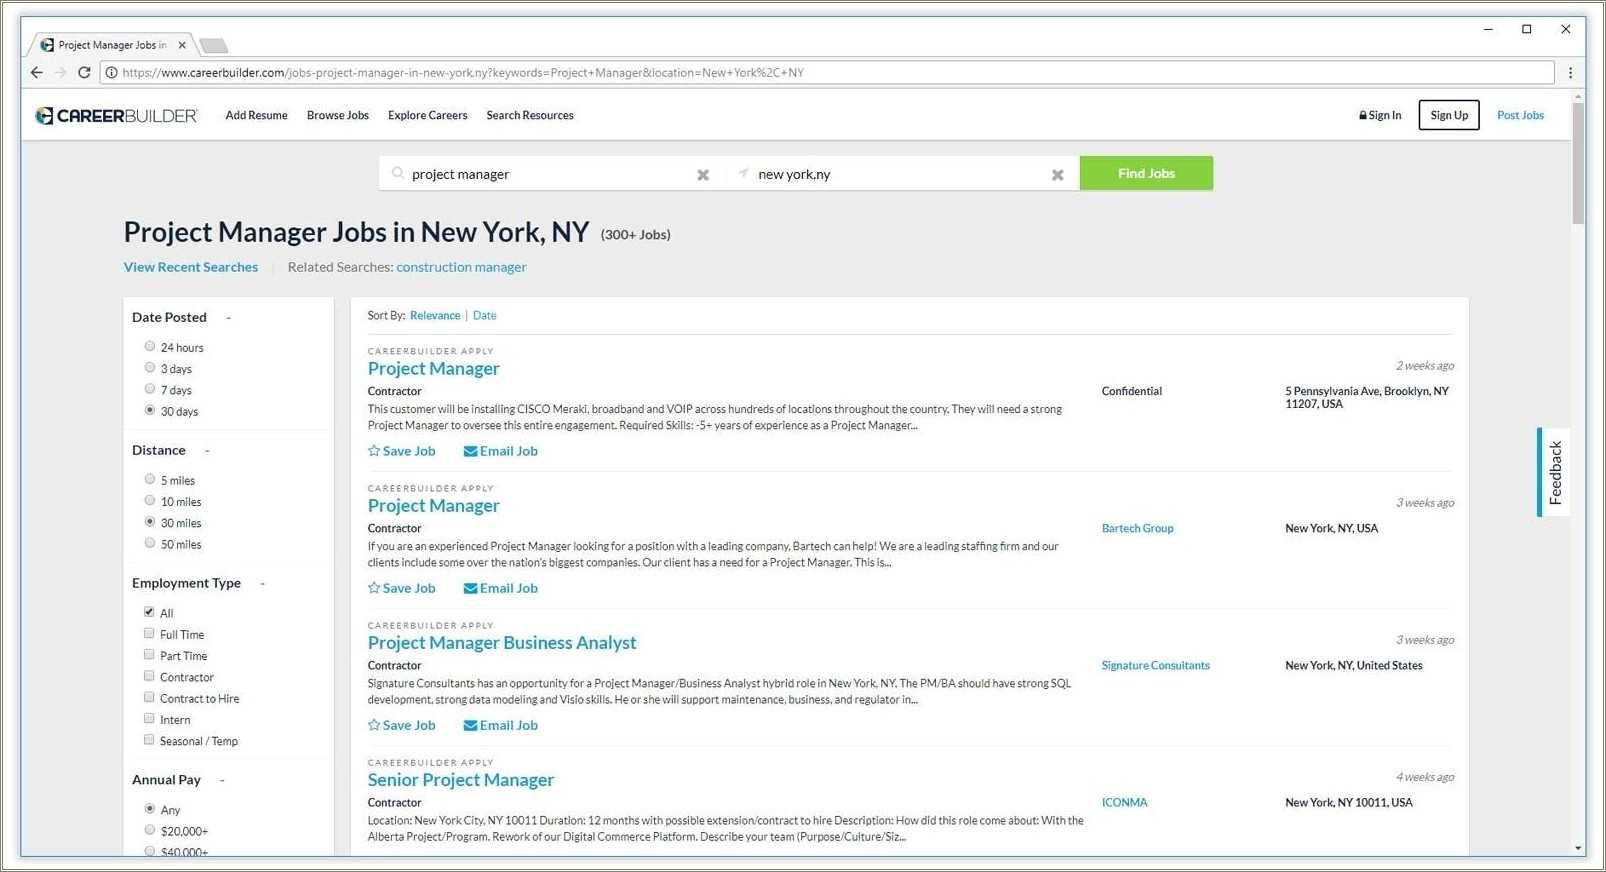The image size is (1606, 872).
Task: Select the 10 miles distance option
Action: pyautogui.click(x=150, y=500)
